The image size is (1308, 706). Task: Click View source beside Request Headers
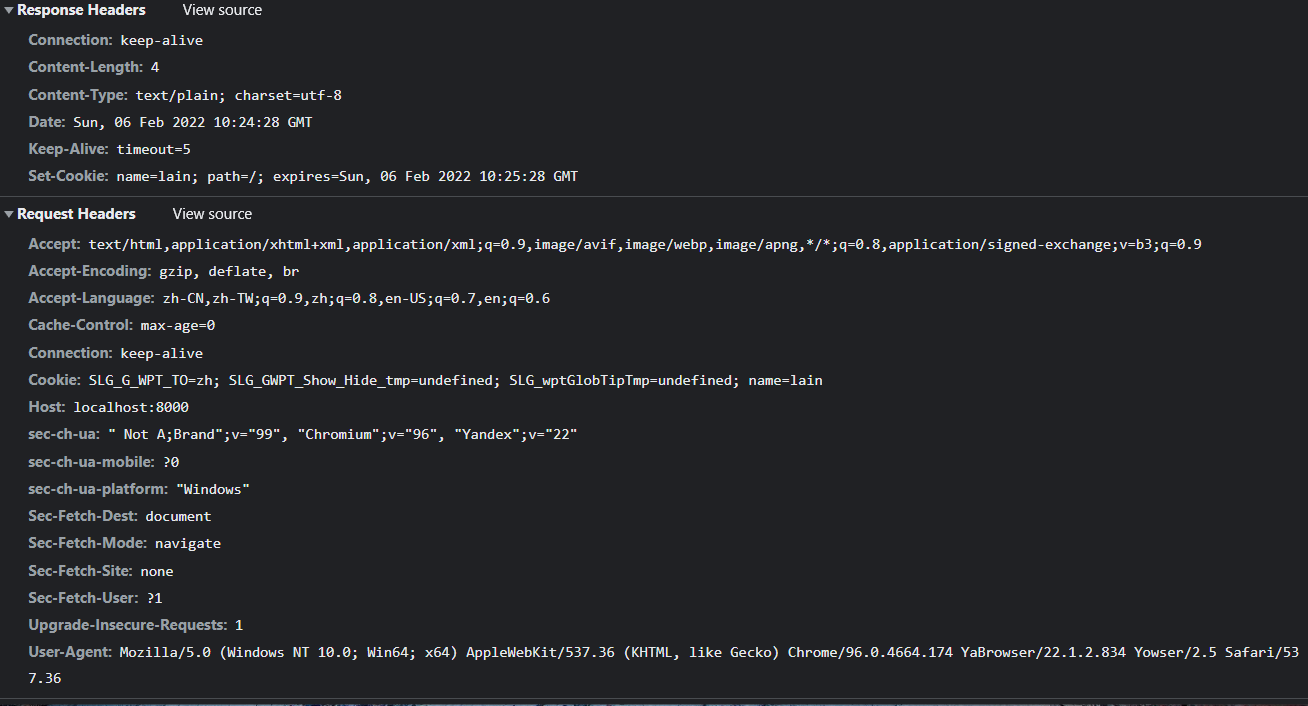(x=212, y=214)
